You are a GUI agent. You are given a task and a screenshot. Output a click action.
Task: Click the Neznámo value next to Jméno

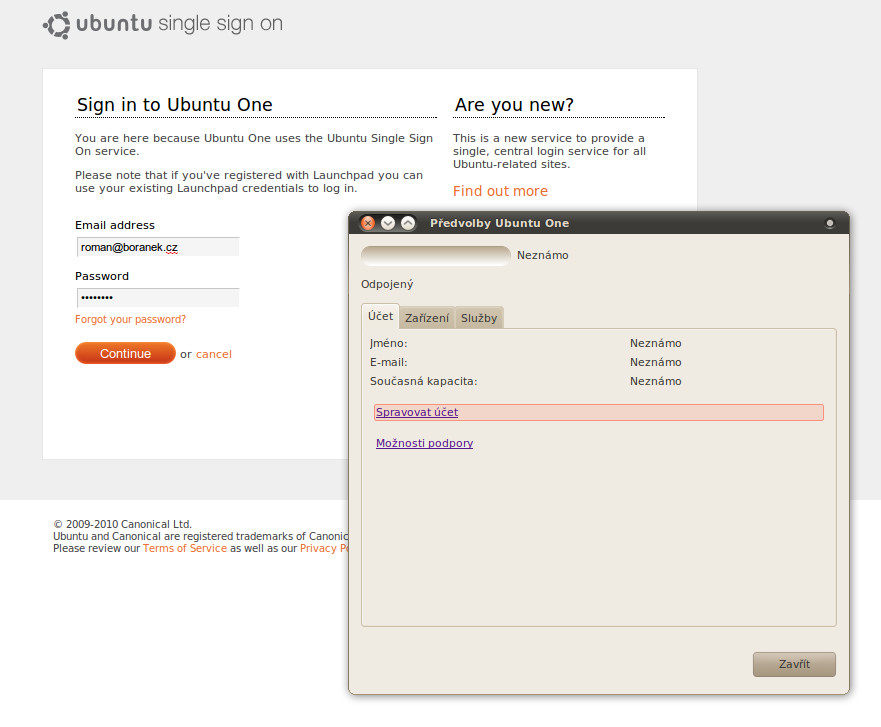(x=655, y=343)
